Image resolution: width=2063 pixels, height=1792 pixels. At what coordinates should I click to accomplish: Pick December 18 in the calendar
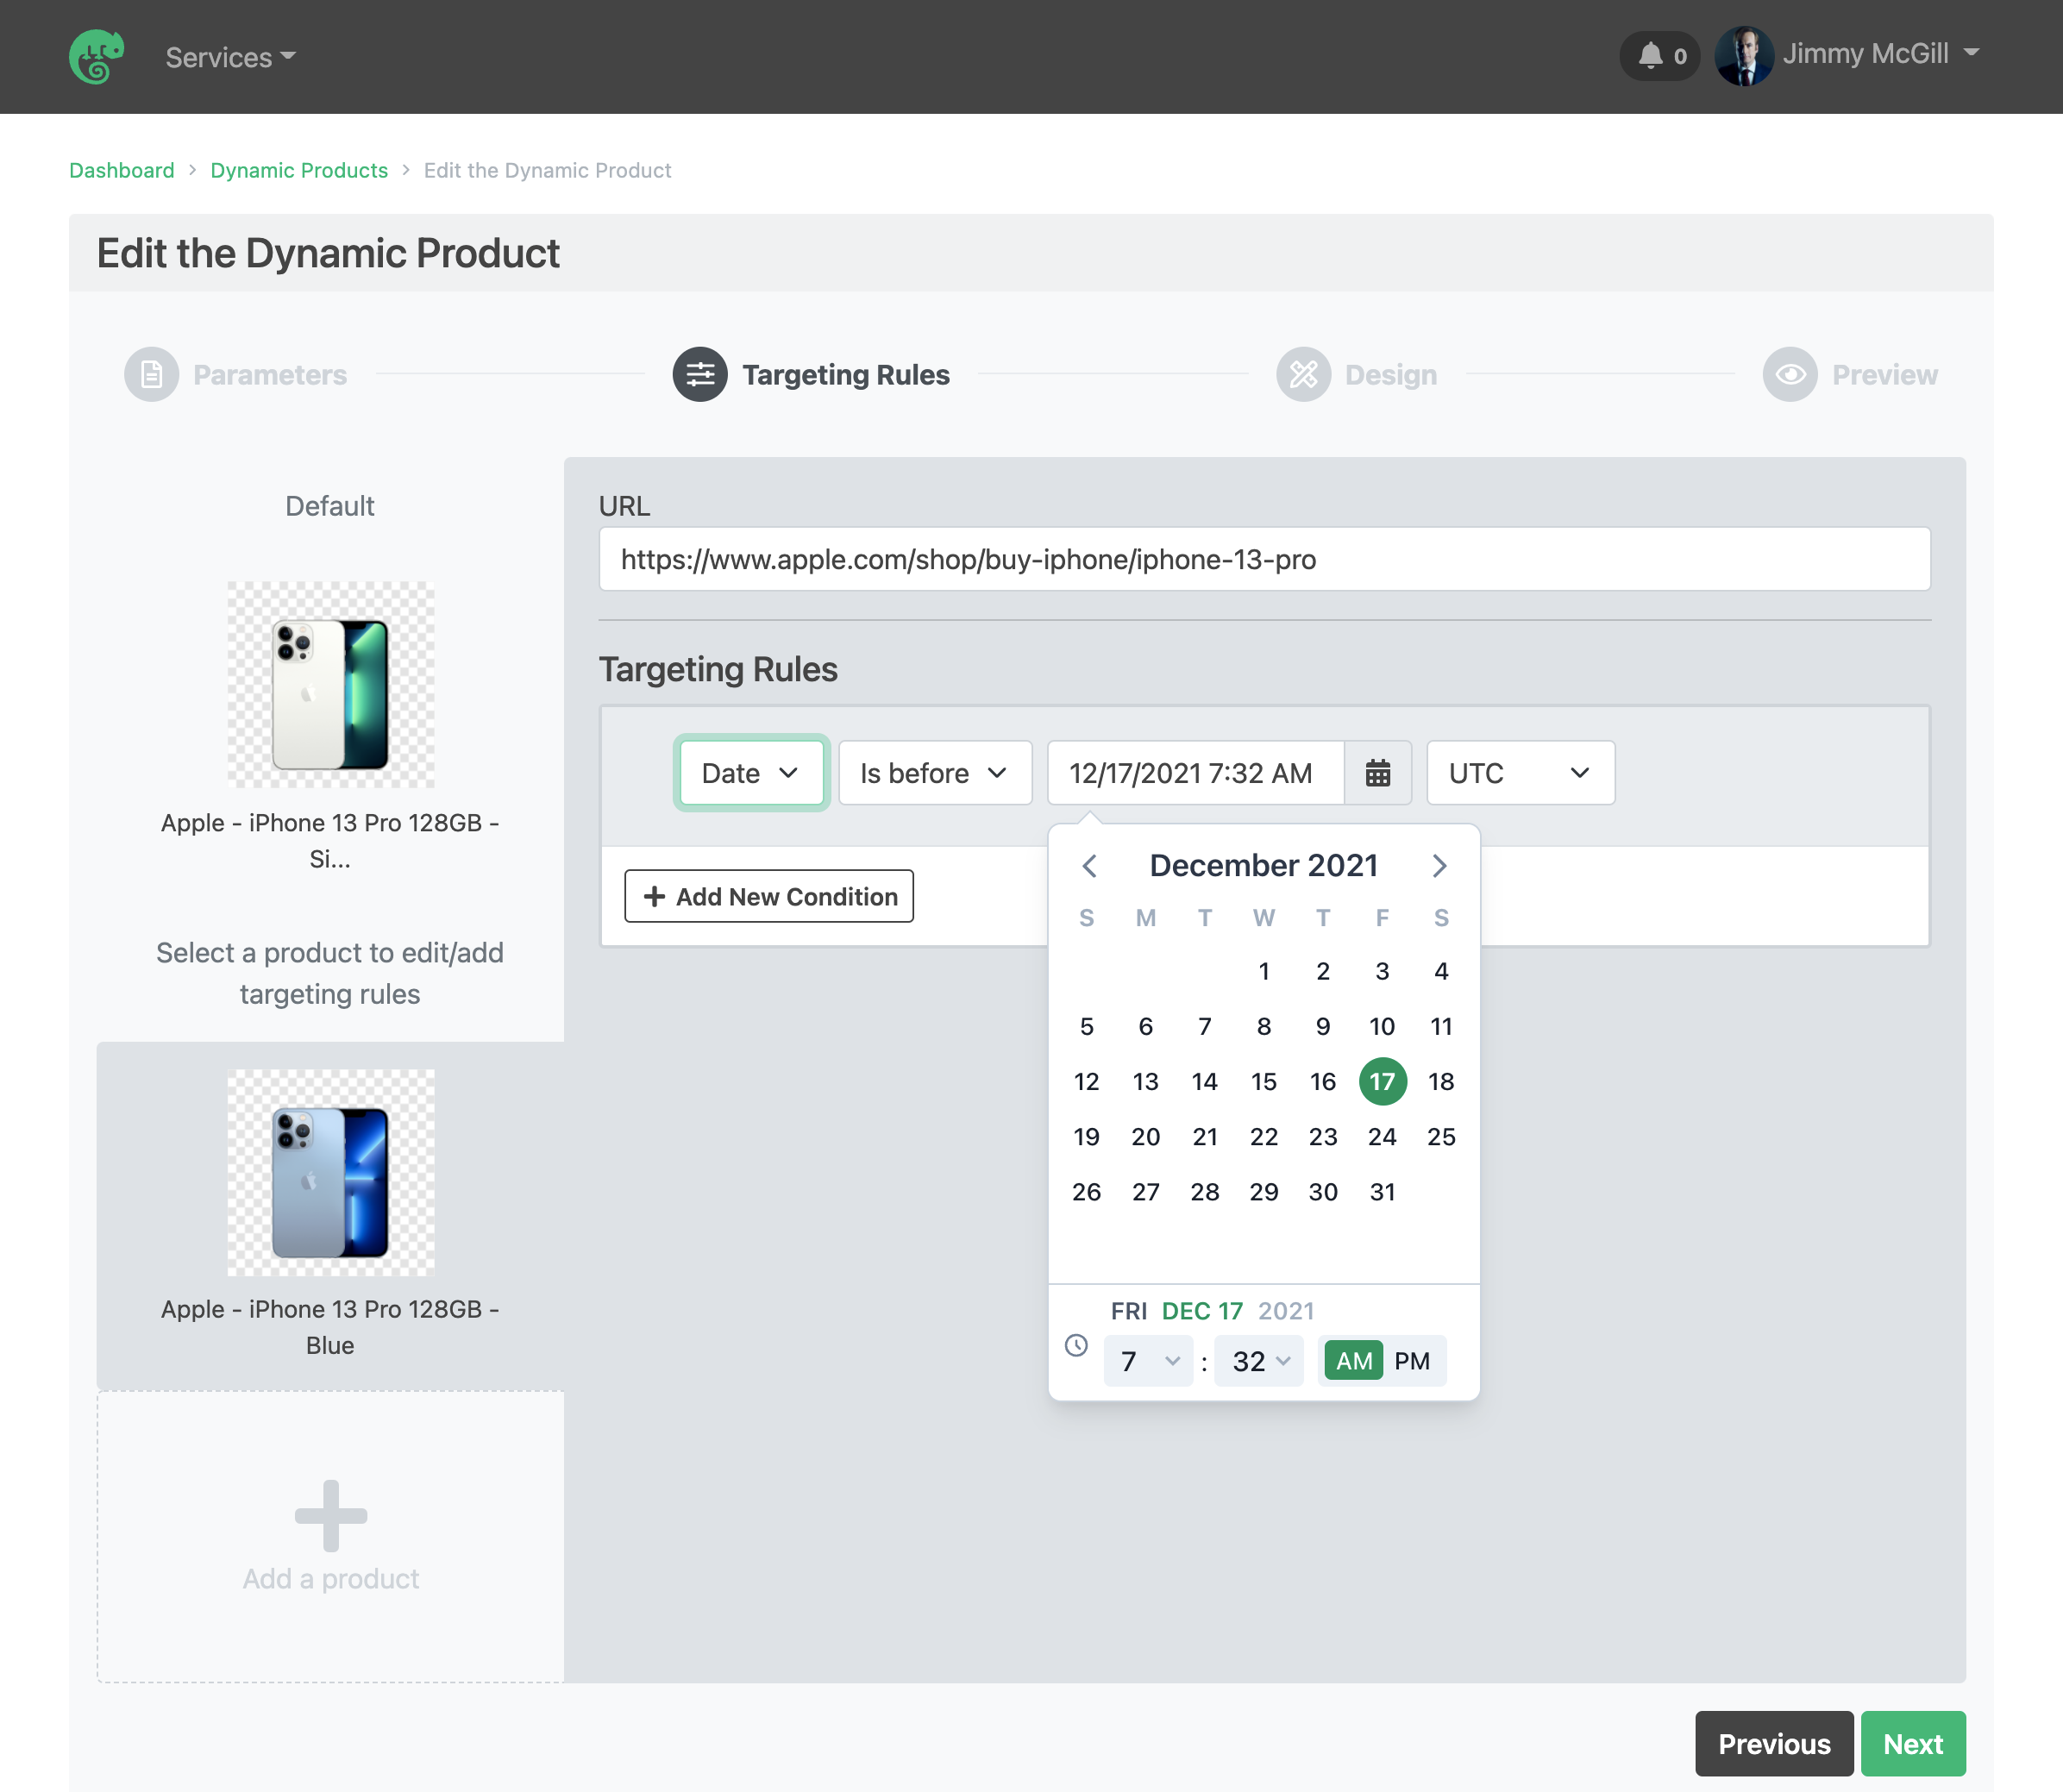point(1441,1081)
